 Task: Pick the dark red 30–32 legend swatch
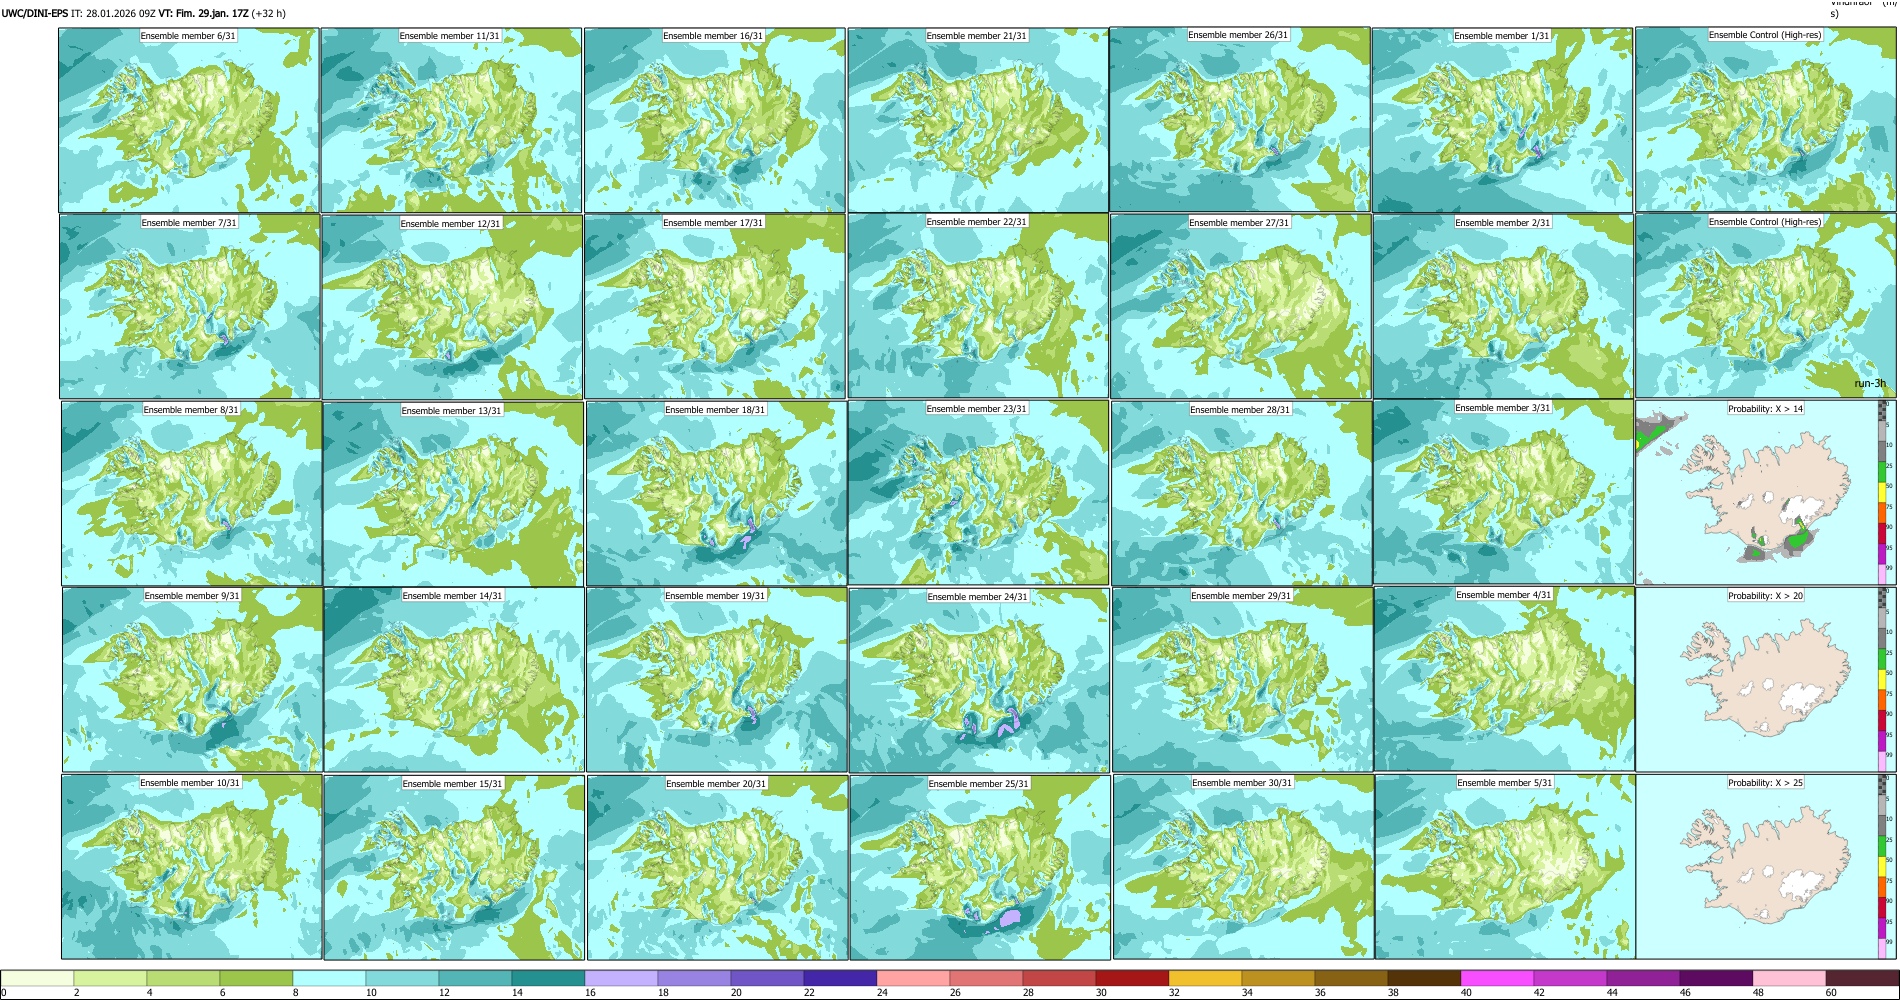1132,979
